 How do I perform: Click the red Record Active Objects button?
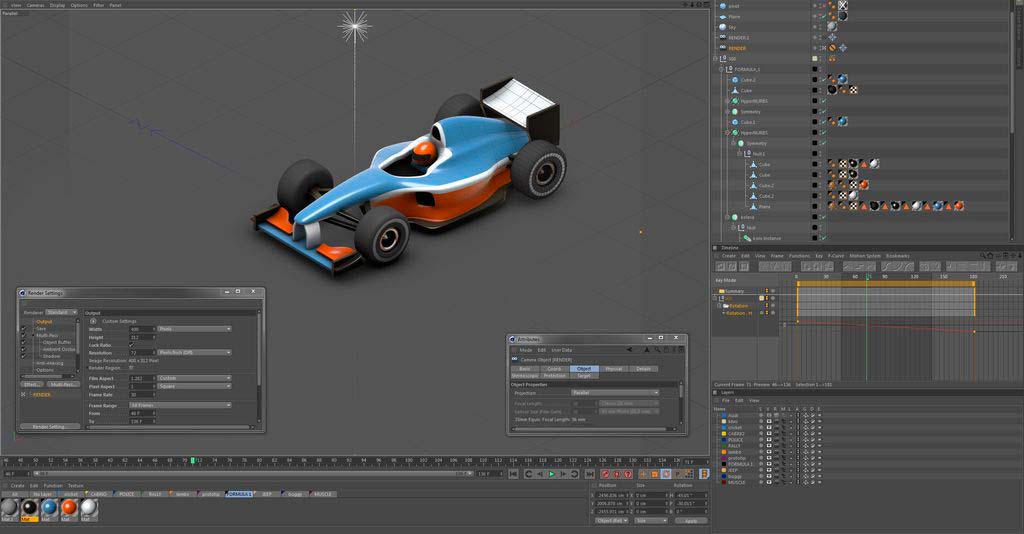(605, 474)
